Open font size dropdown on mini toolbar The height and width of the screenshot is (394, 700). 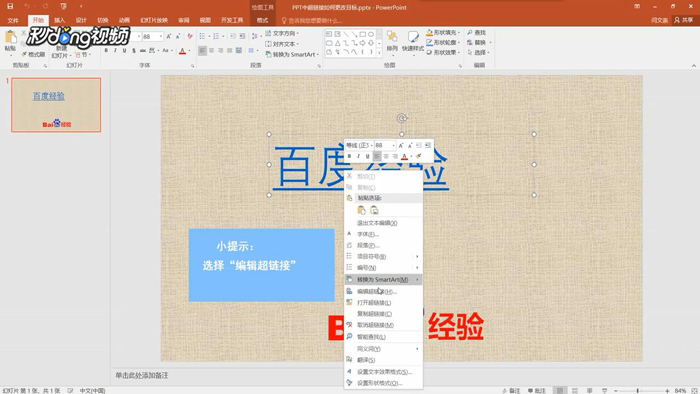click(x=393, y=145)
